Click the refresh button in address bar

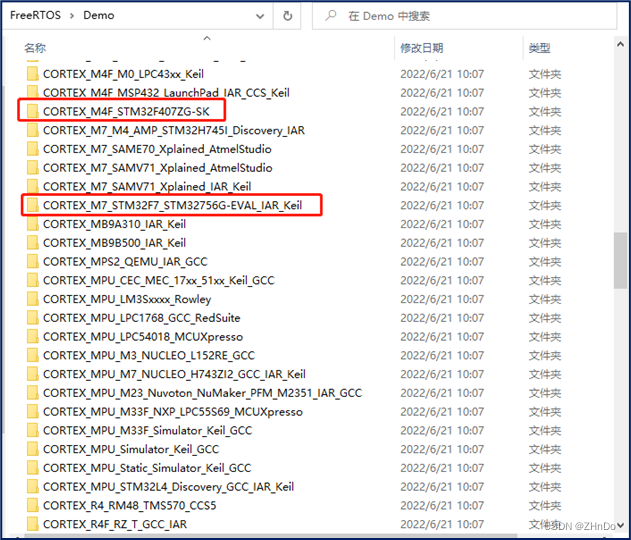click(x=287, y=16)
